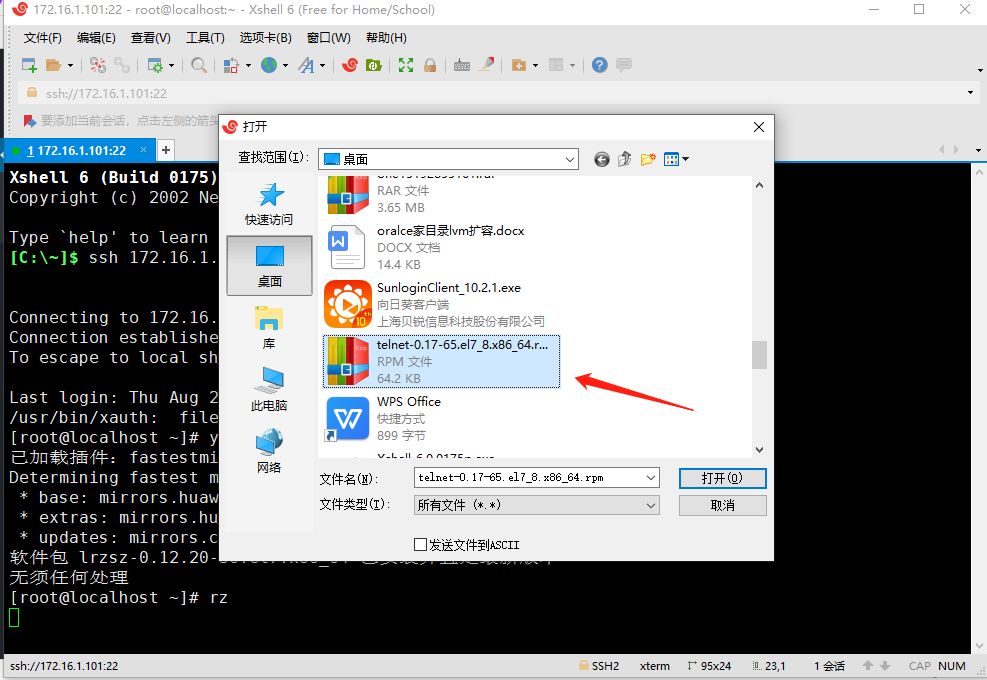Open the blue Help question icon

click(600, 65)
